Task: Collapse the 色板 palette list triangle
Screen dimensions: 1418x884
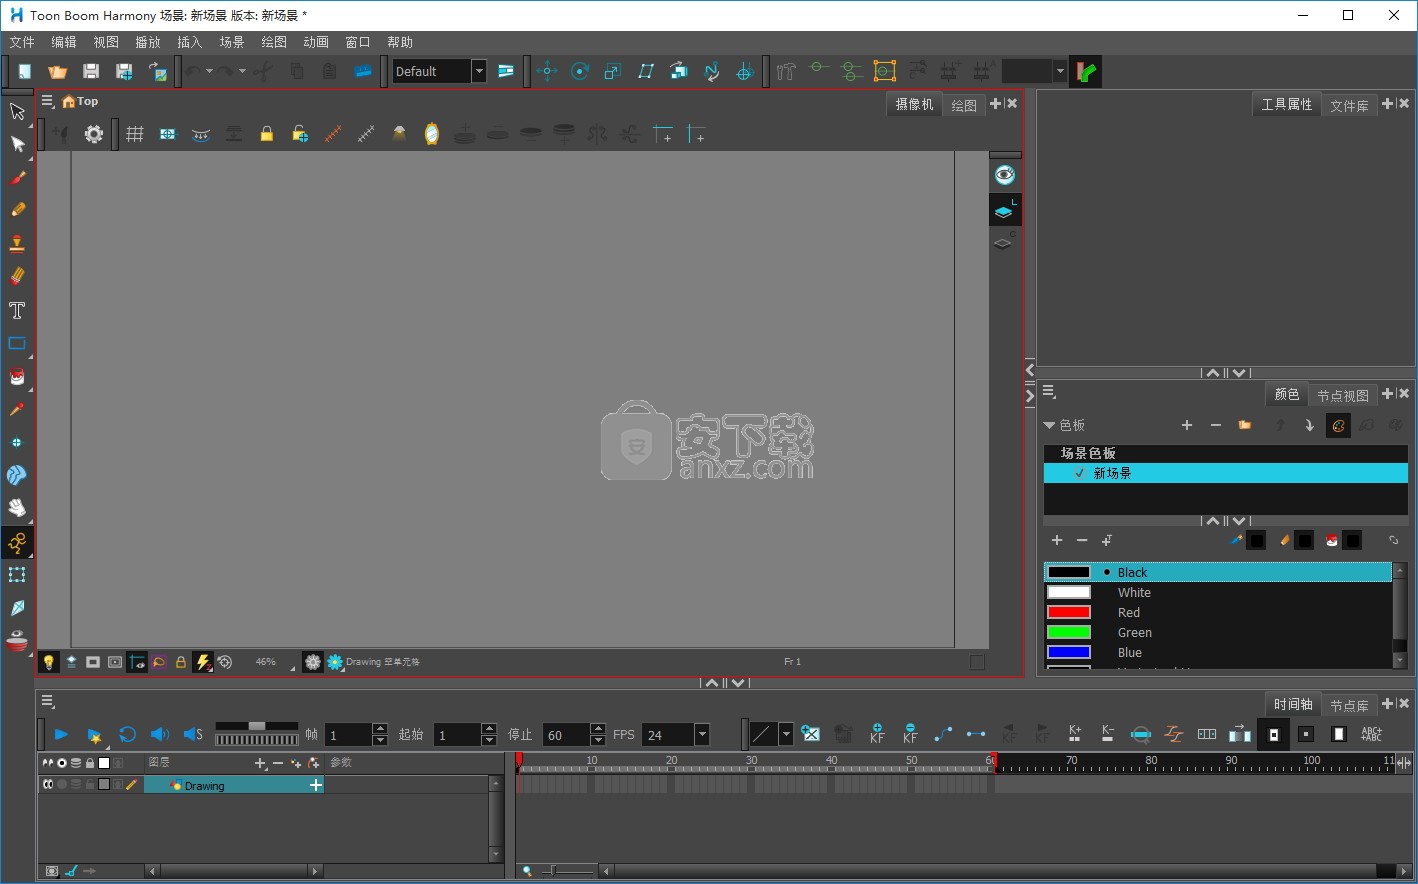Action: (1049, 425)
